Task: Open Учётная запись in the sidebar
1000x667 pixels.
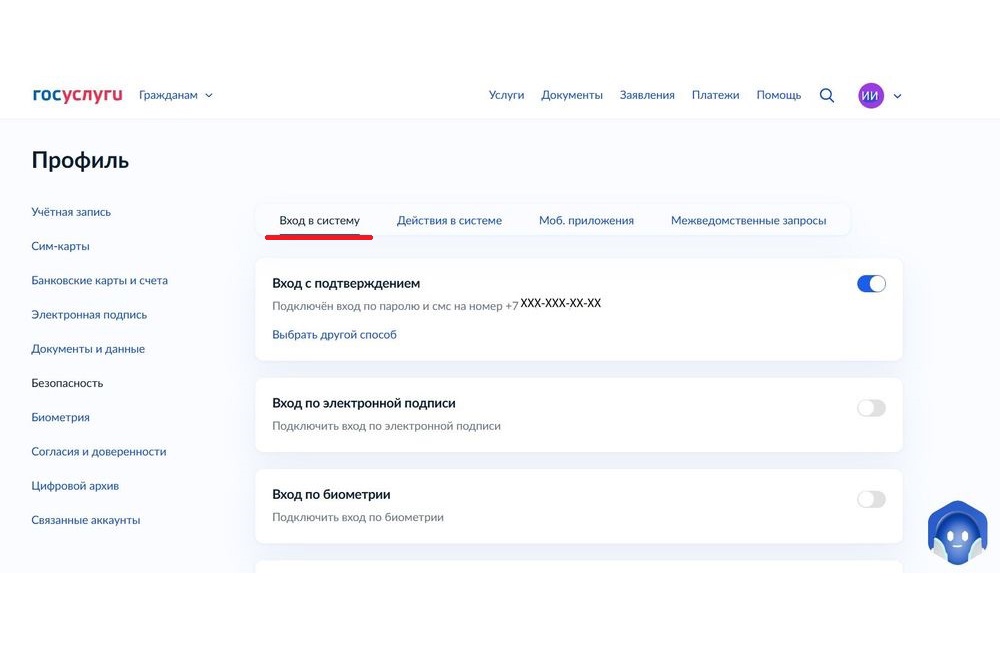Action: (x=71, y=212)
